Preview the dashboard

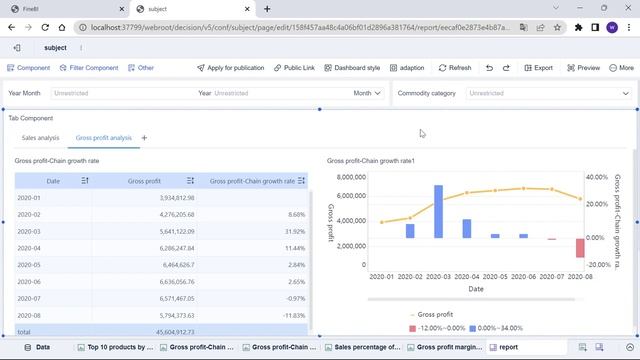(x=584, y=68)
